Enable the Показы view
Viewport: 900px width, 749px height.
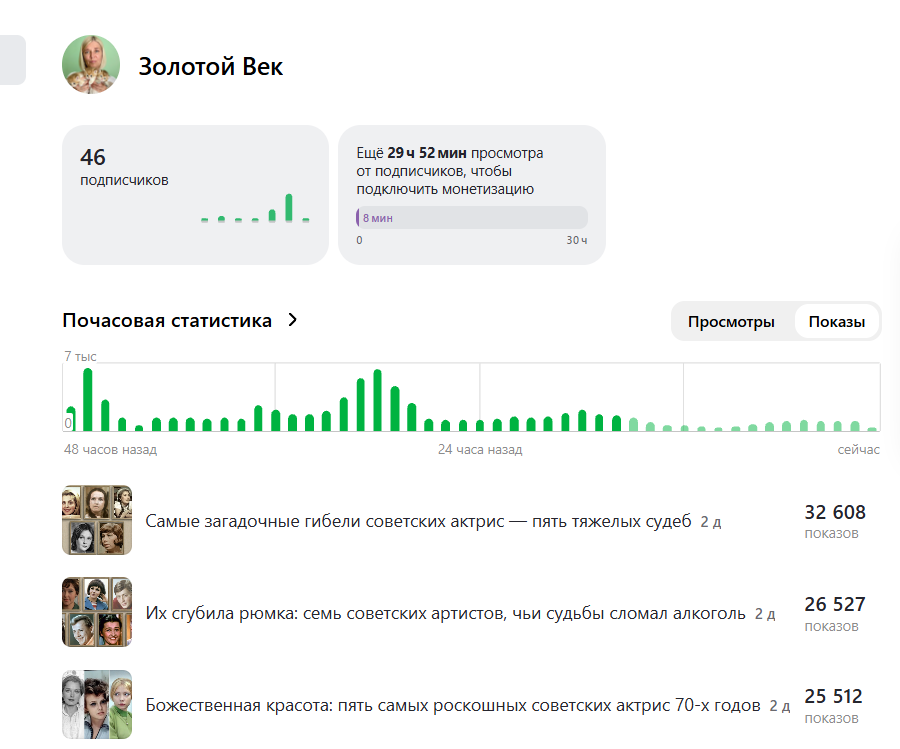coord(837,321)
